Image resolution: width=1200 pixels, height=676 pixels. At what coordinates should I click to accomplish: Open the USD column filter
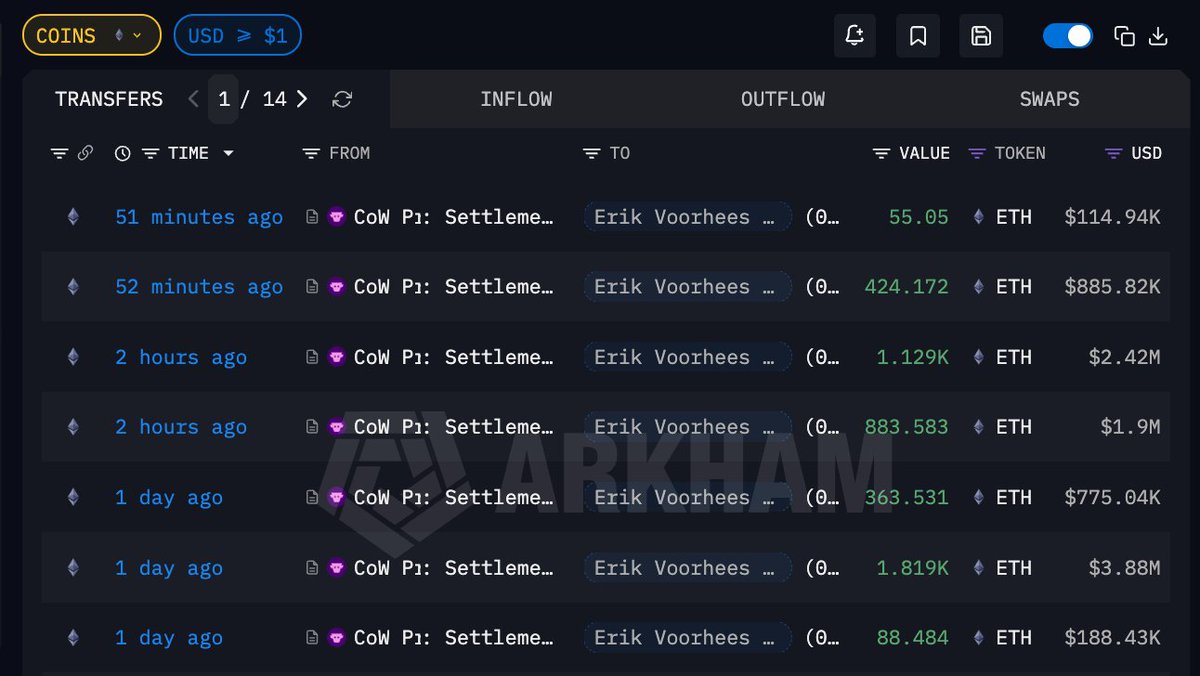click(1113, 153)
